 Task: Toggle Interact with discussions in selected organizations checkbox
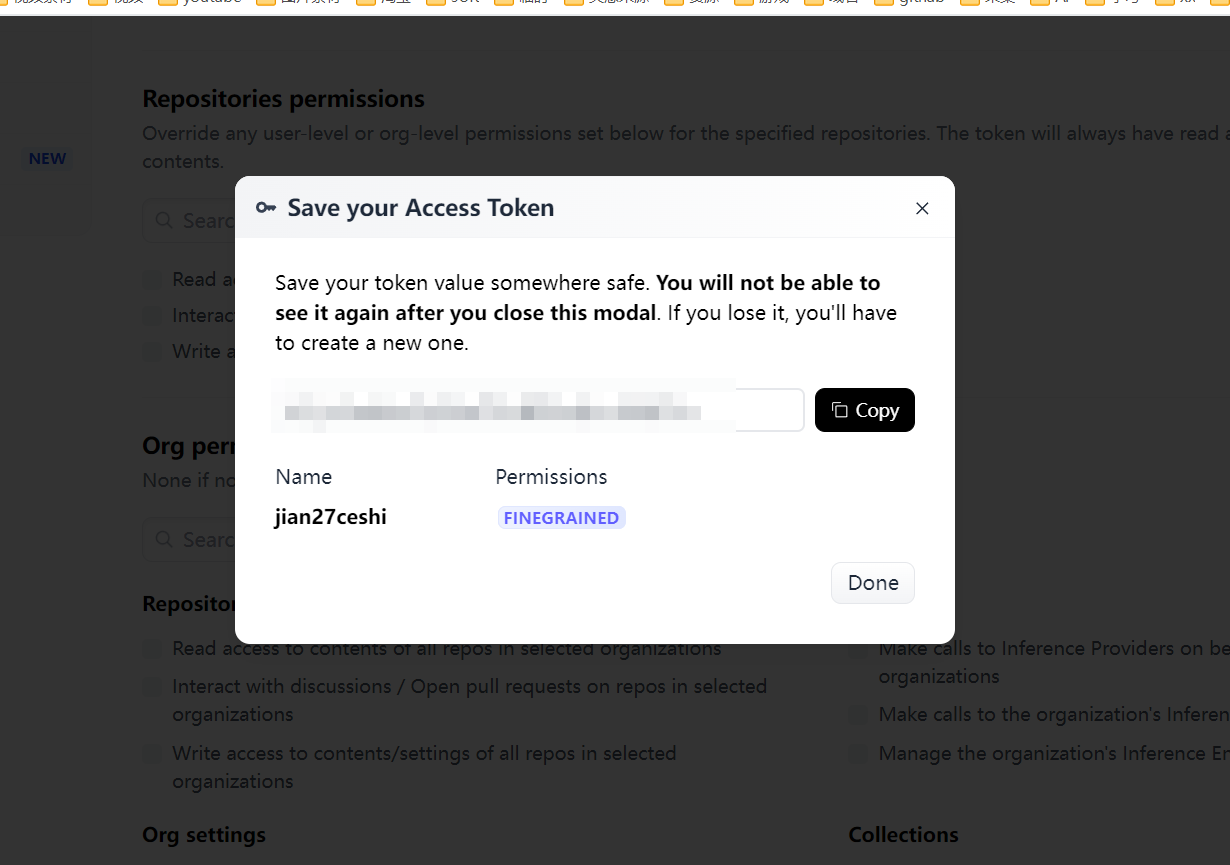click(152, 687)
